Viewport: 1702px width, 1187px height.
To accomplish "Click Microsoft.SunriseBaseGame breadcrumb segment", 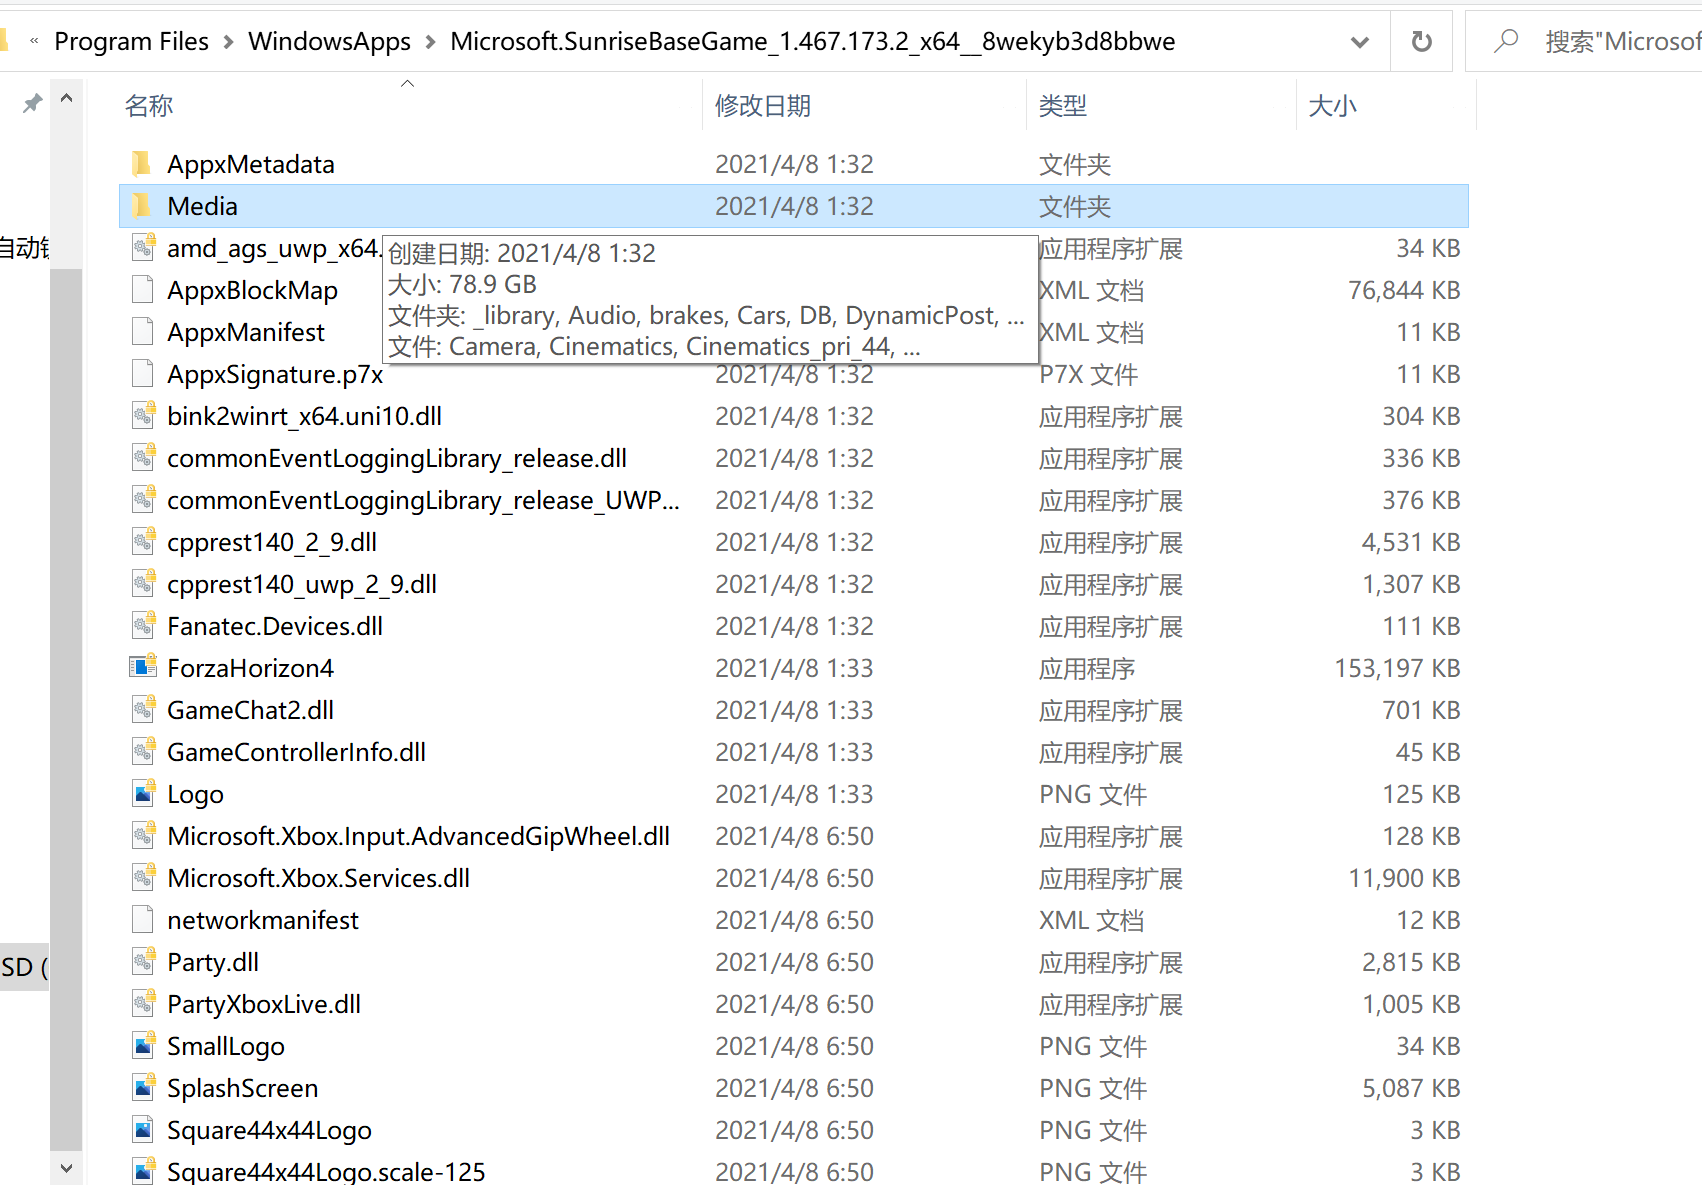I will (x=812, y=41).
